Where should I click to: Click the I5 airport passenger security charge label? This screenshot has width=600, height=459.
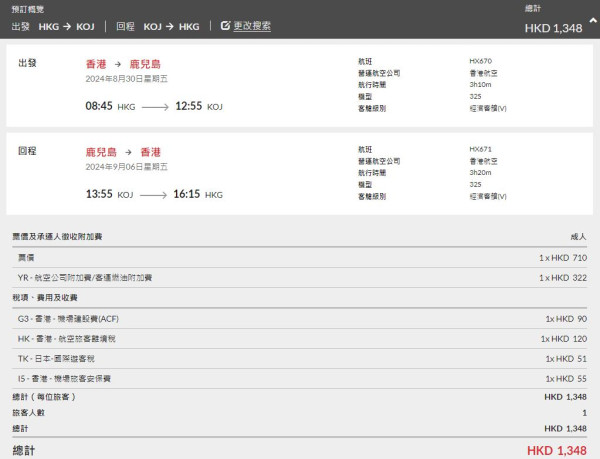64,378
